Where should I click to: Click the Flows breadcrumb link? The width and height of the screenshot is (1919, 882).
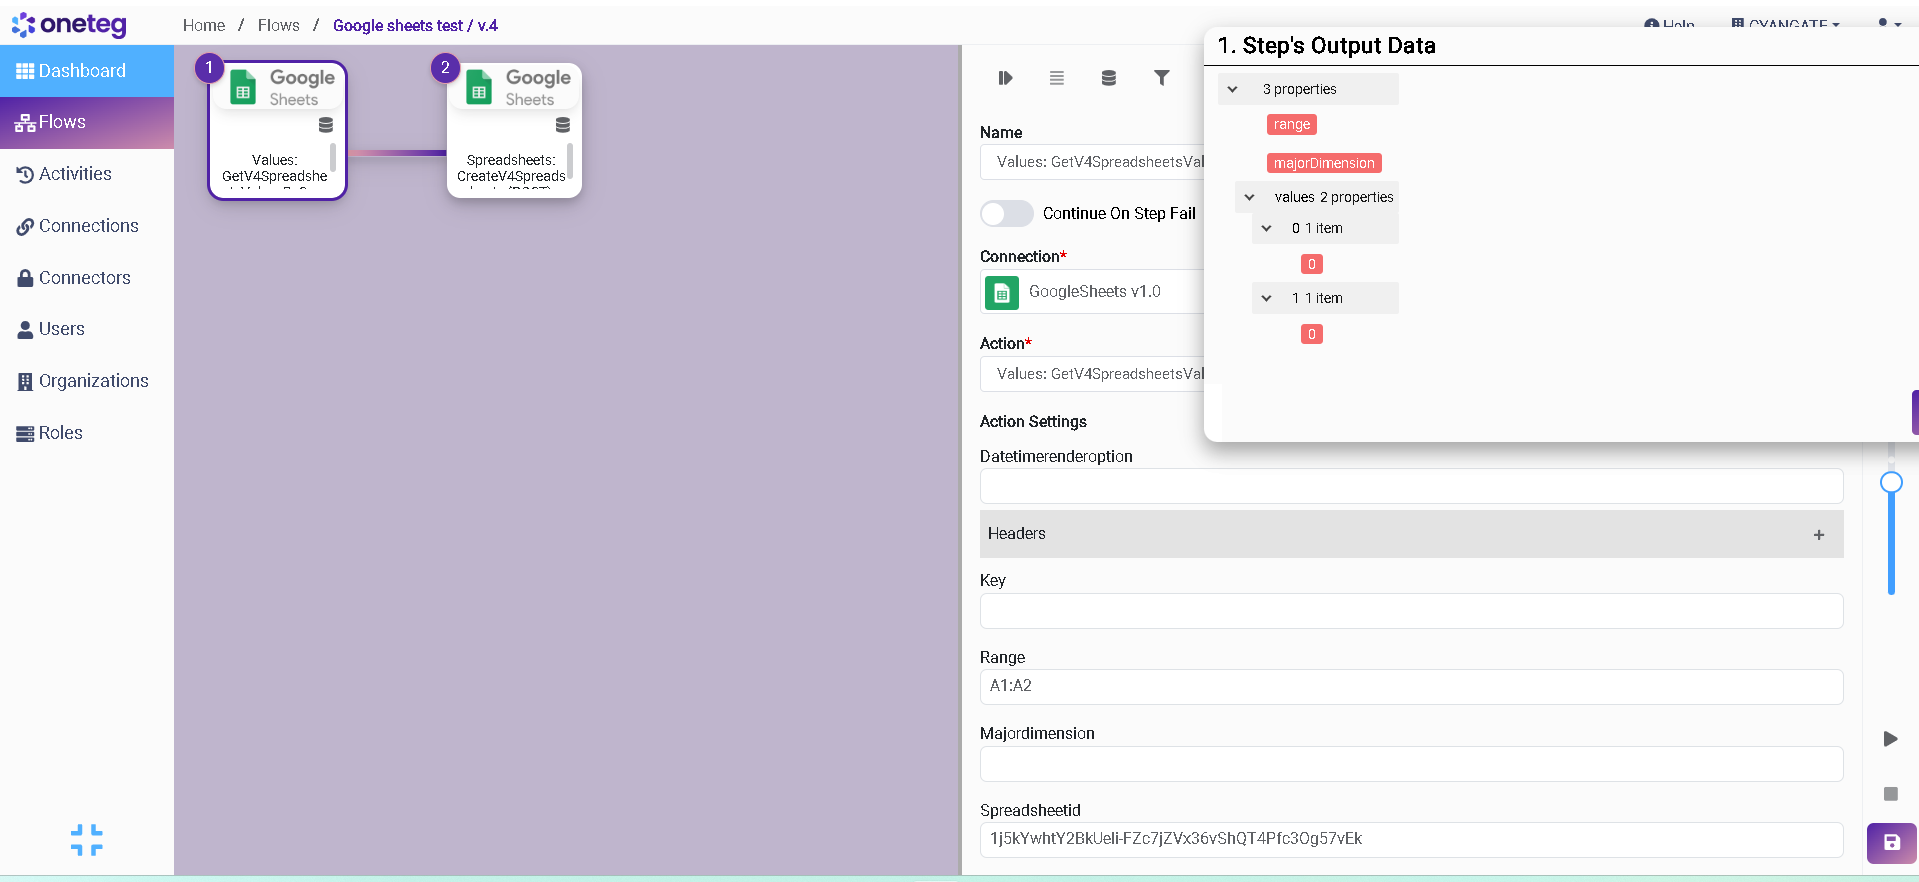[278, 25]
